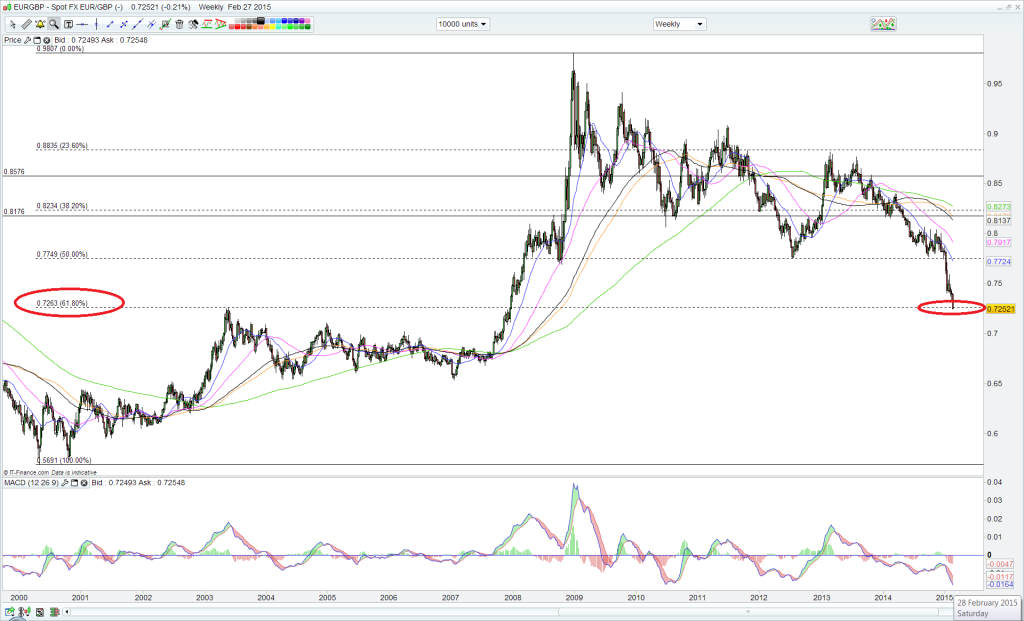
Task: Click the magenta 0.7917 moving average value
Action: (x=999, y=242)
